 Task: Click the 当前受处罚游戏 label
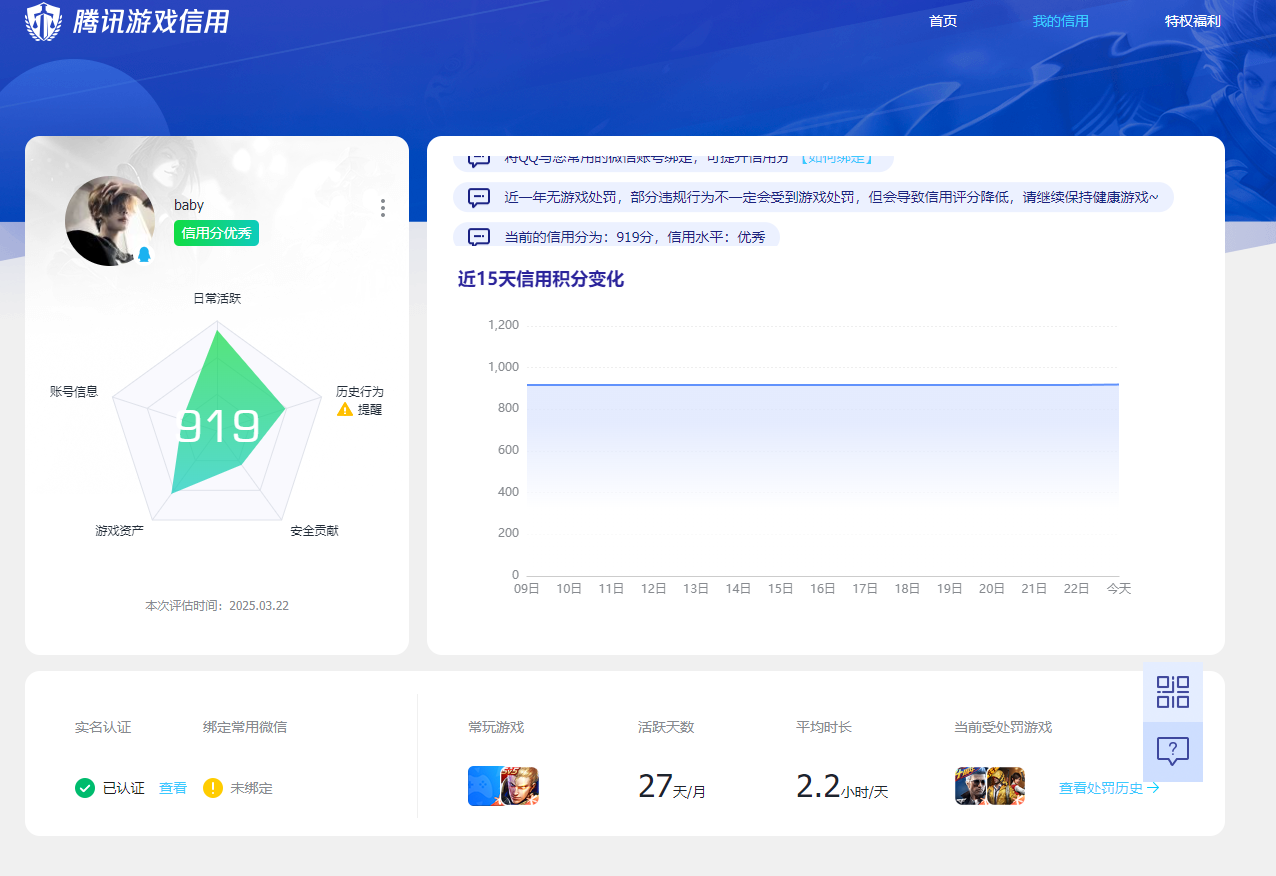(1003, 727)
